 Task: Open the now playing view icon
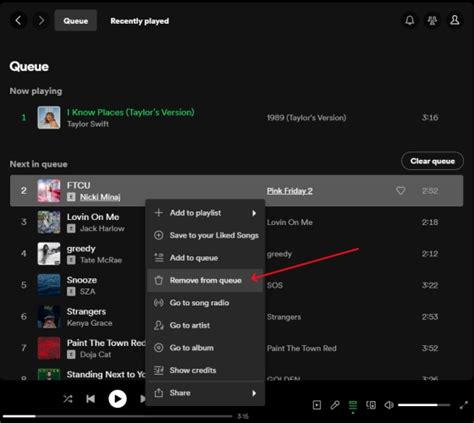[x=317, y=405]
